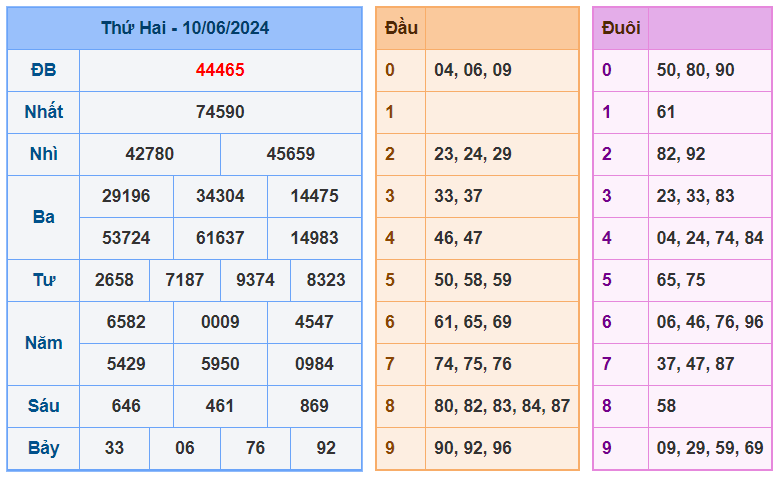Click the Đuôi row 1 value '61'
The image size is (780, 478).
[666, 112]
